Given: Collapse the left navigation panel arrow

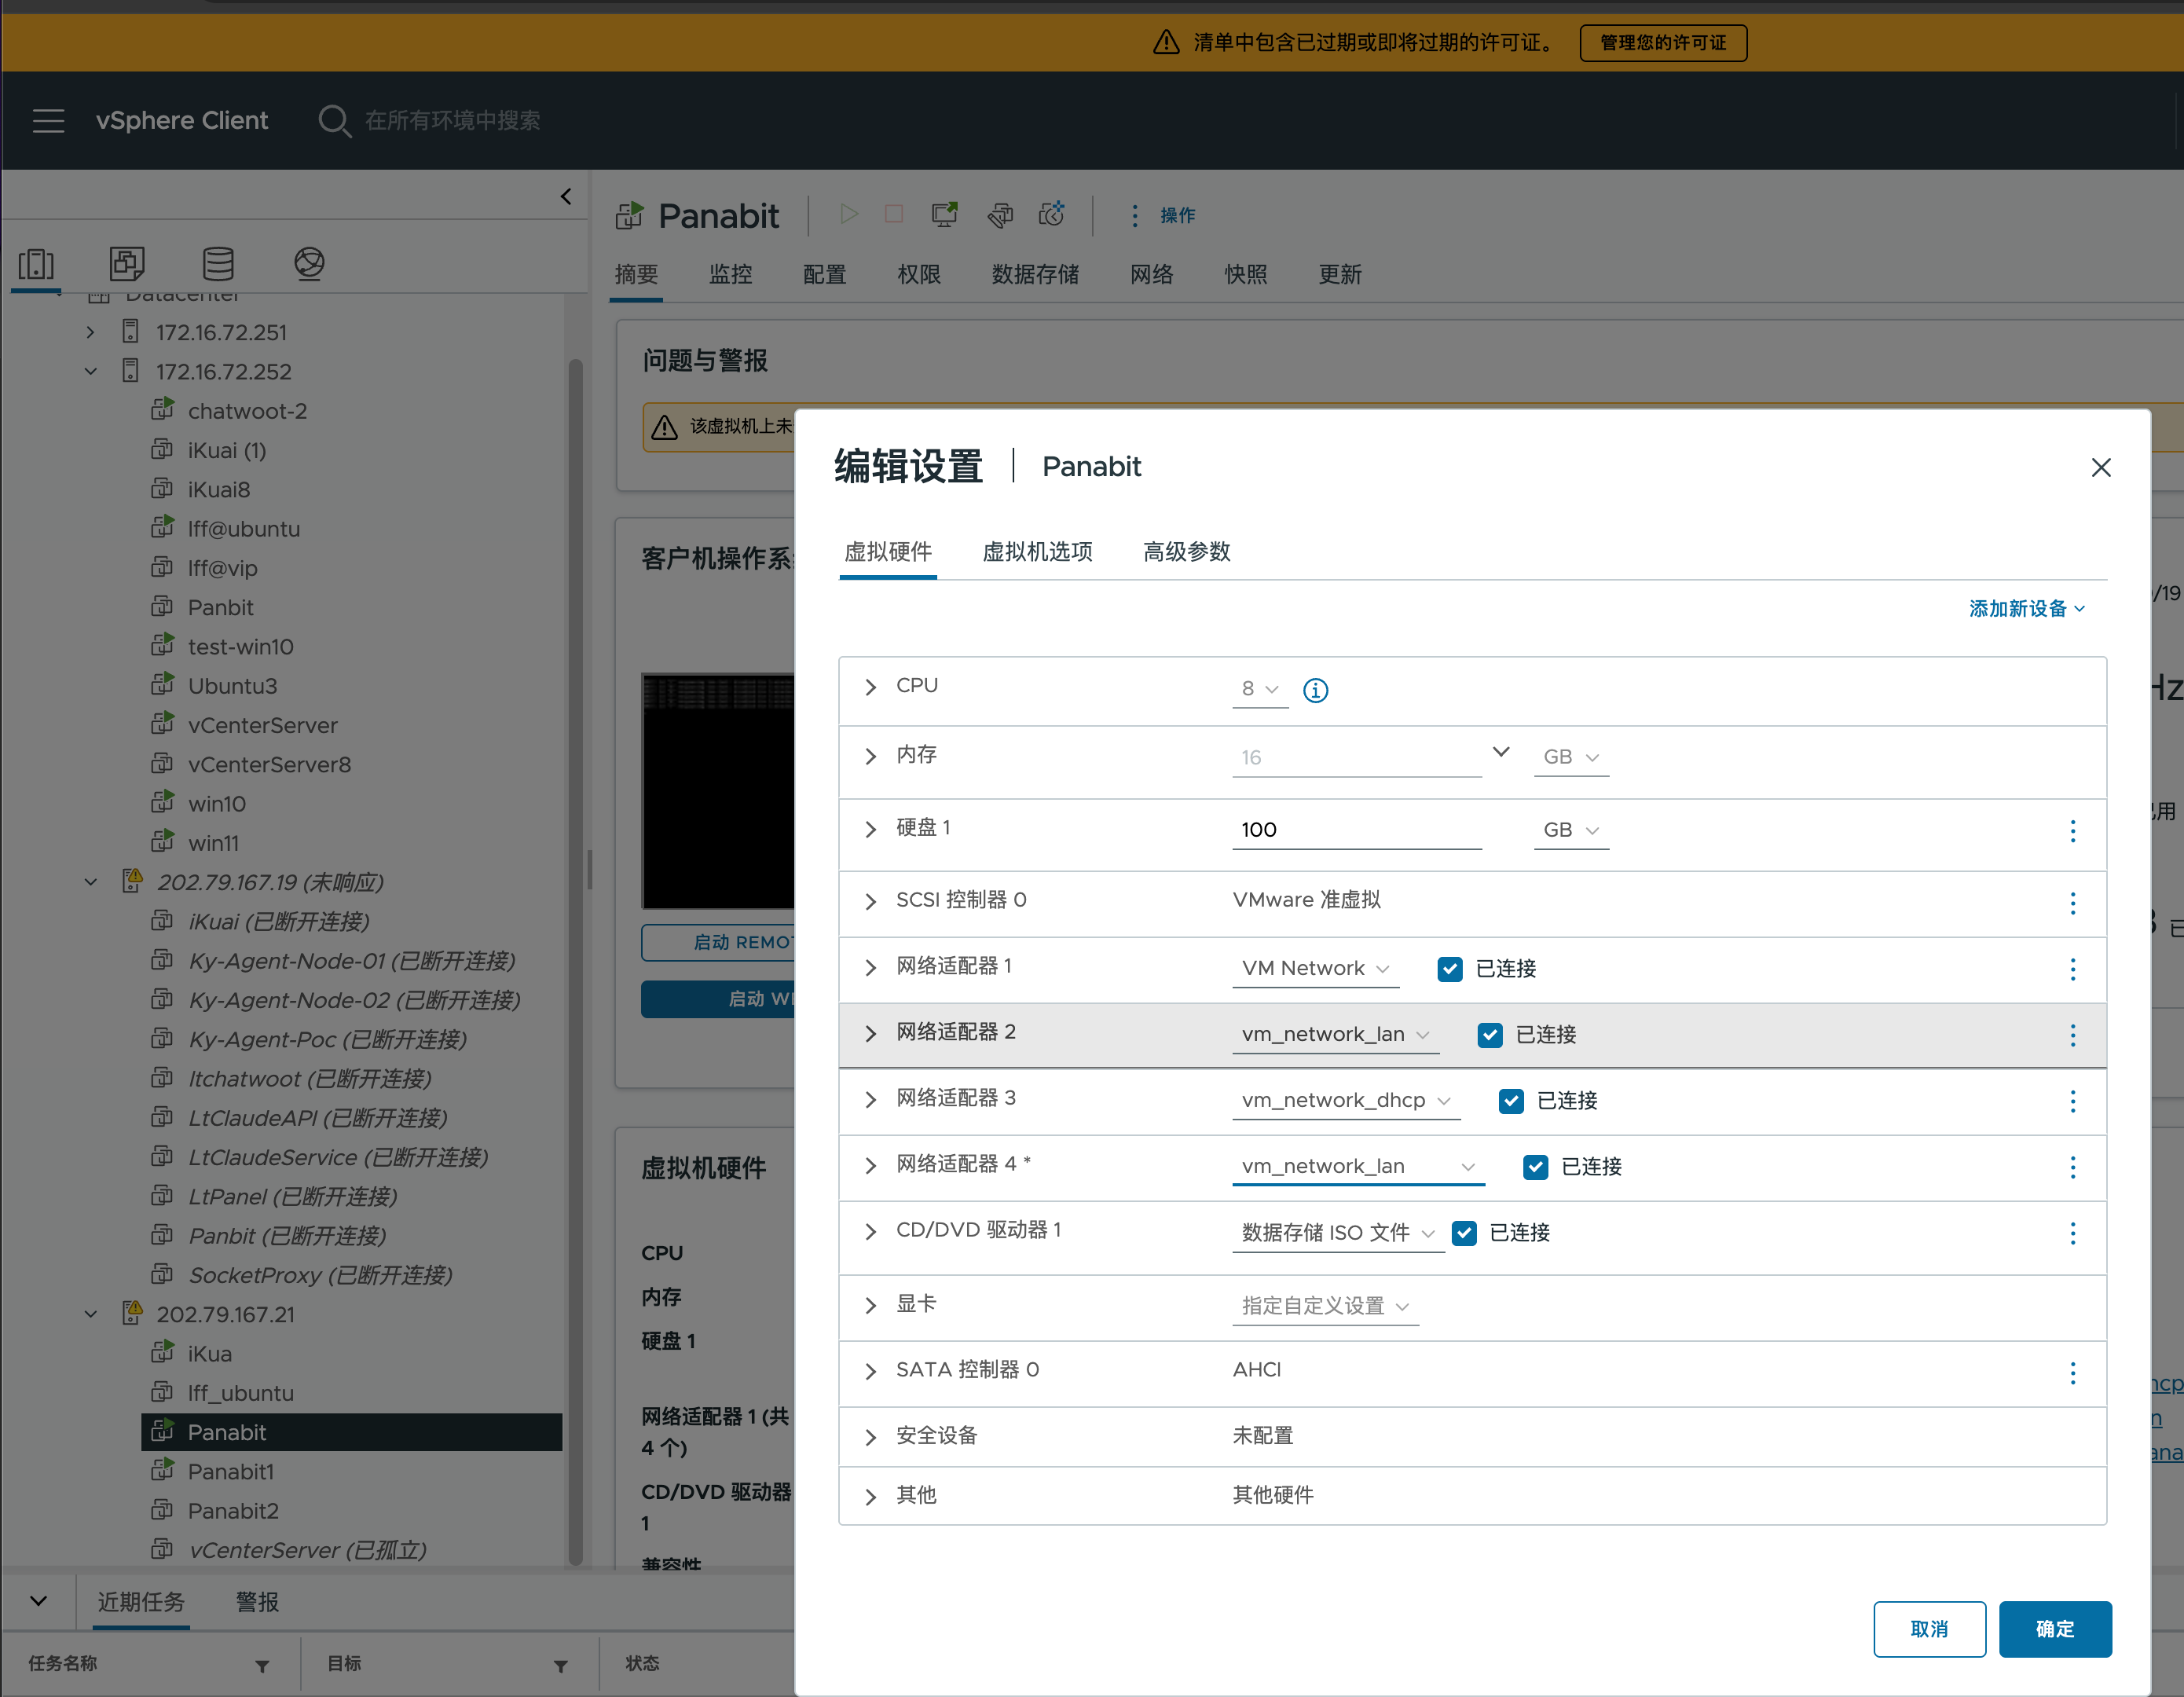Looking at the screenshot, I should pyautogui.click(x=566, y=196).
